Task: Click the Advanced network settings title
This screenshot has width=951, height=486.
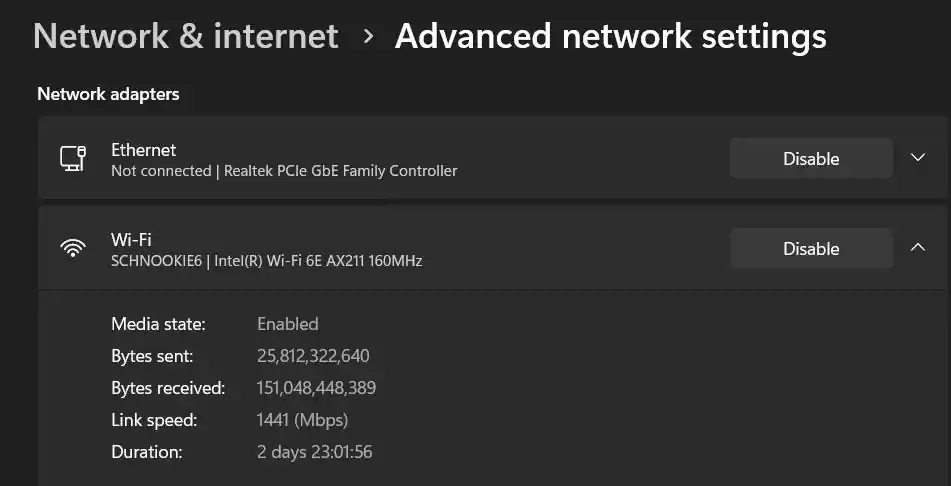Action: coord(610,37)
